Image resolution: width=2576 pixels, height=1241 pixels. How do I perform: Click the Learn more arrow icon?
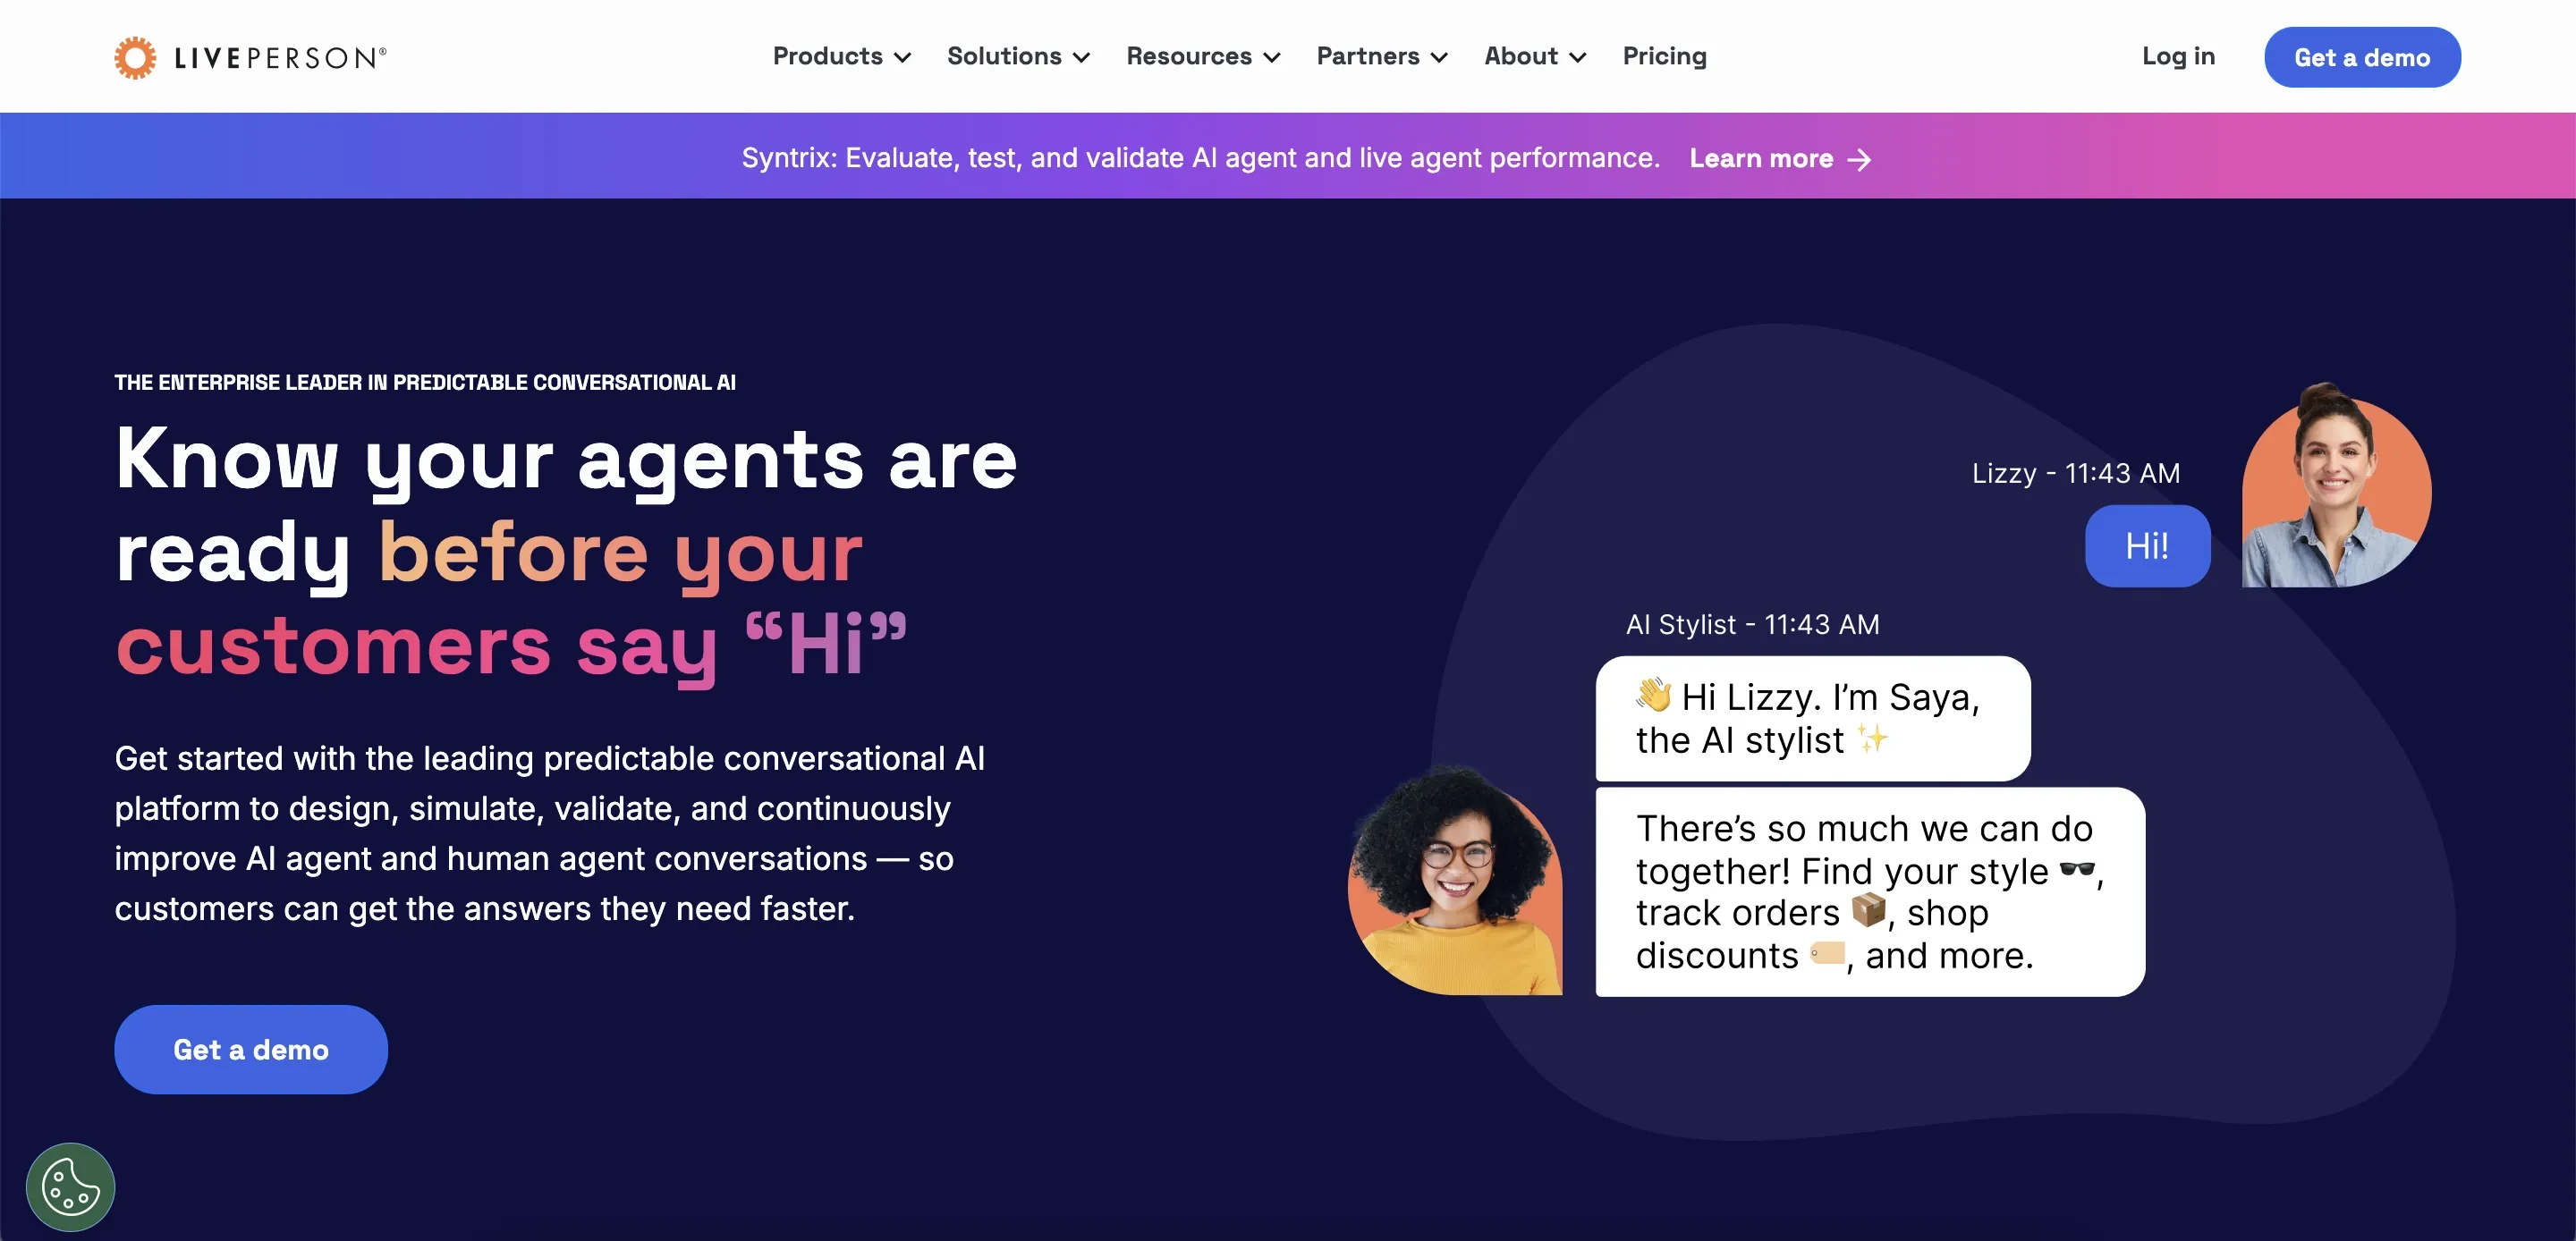click(x=1861, y=159)
